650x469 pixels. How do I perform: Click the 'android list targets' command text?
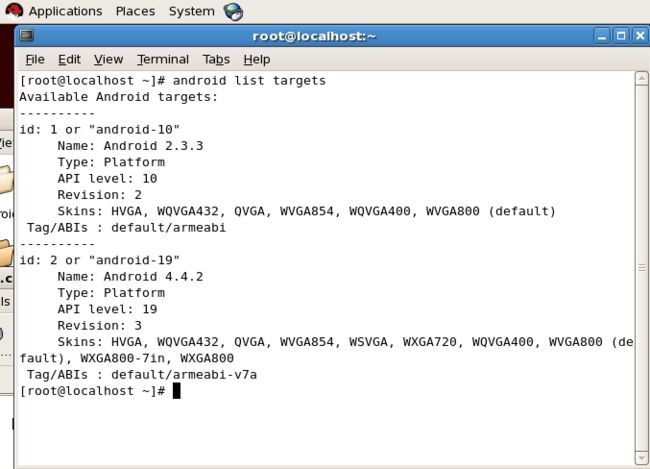click(x=249, y=80)
